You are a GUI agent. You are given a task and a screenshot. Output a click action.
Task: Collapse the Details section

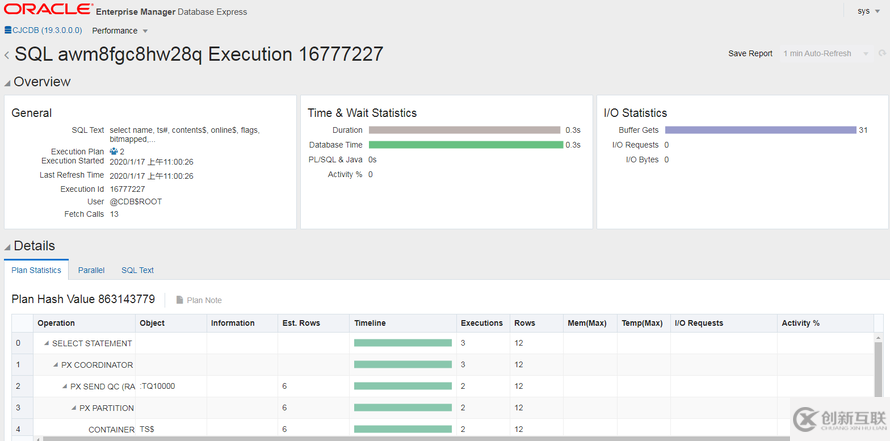7,246
